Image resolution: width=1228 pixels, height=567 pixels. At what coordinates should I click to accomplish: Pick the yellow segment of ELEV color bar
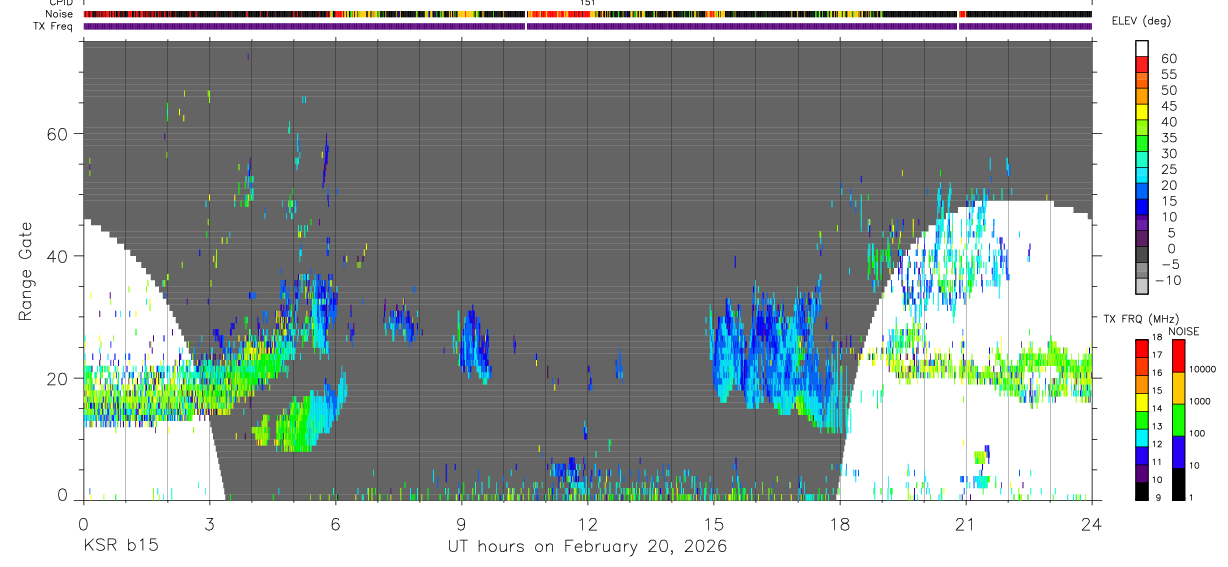point(1142,112)
